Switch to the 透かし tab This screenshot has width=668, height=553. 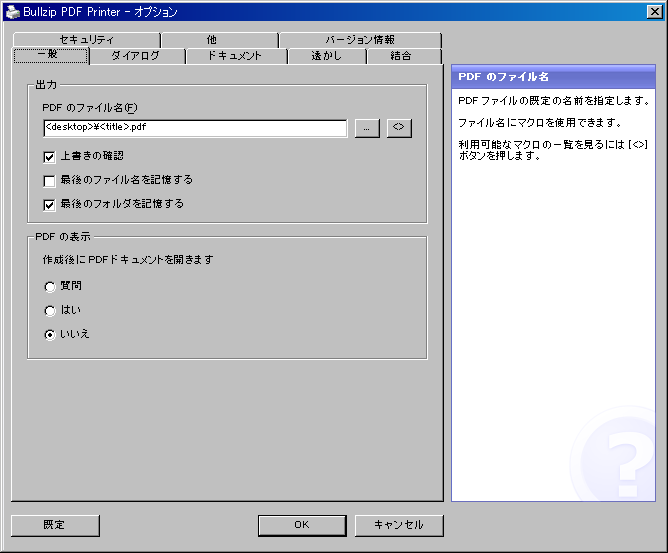[x=325, y=56]
